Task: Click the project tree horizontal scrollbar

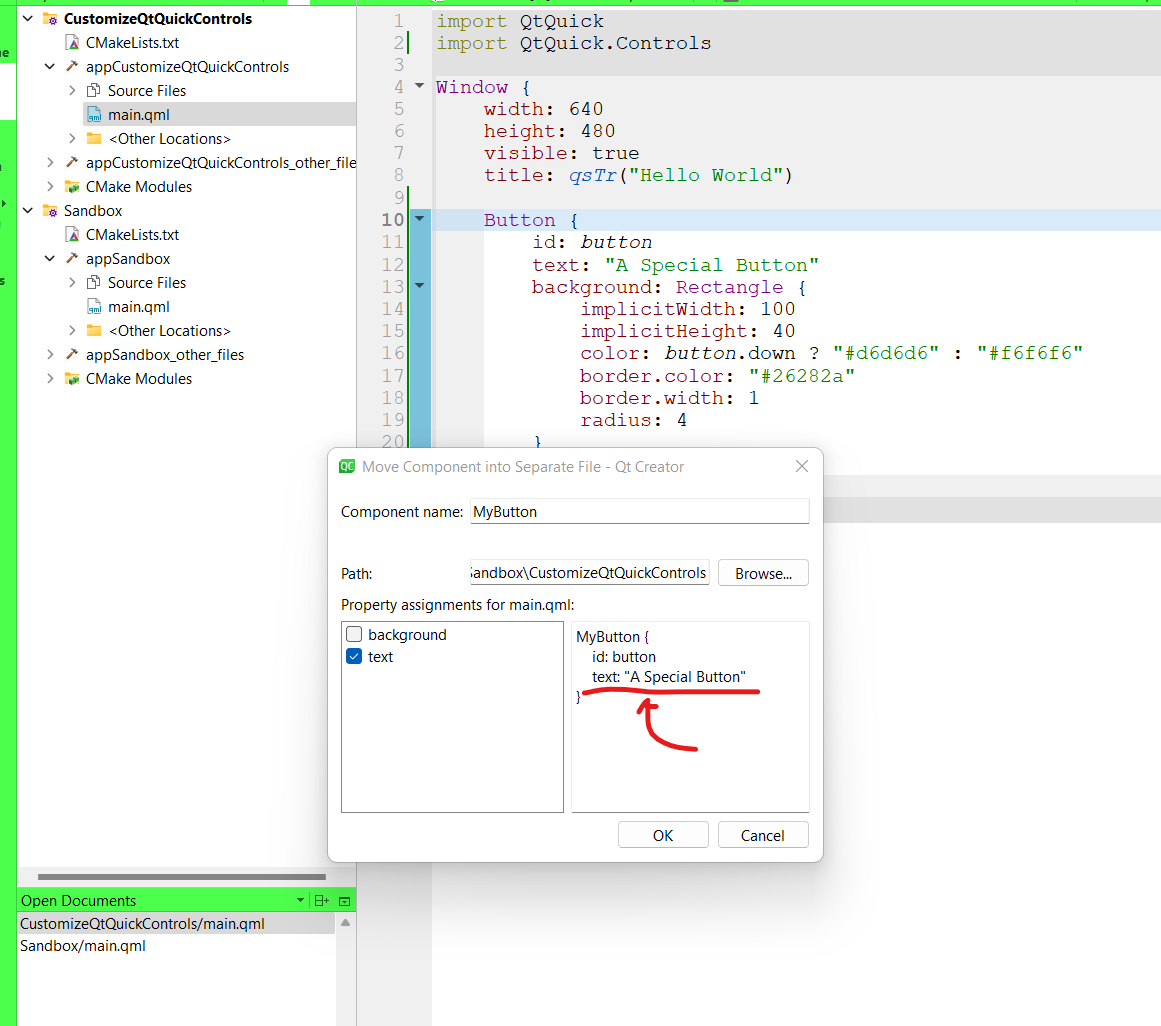Action: click(181, 876)
